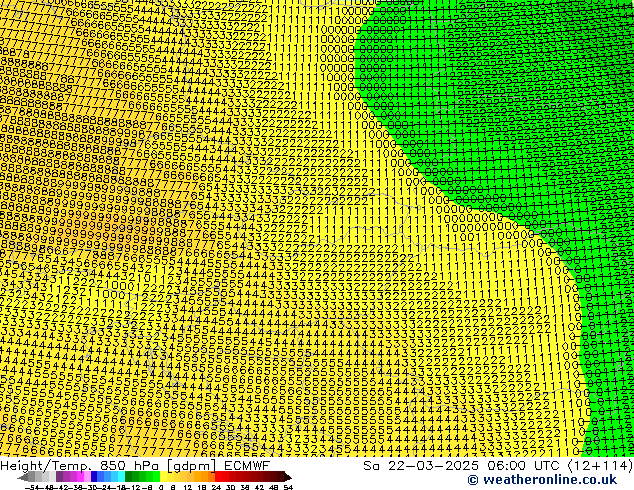Screen dimensions: 634x490
Task: Click the cyan swatch above -18 in the legend
Action: 121,476
